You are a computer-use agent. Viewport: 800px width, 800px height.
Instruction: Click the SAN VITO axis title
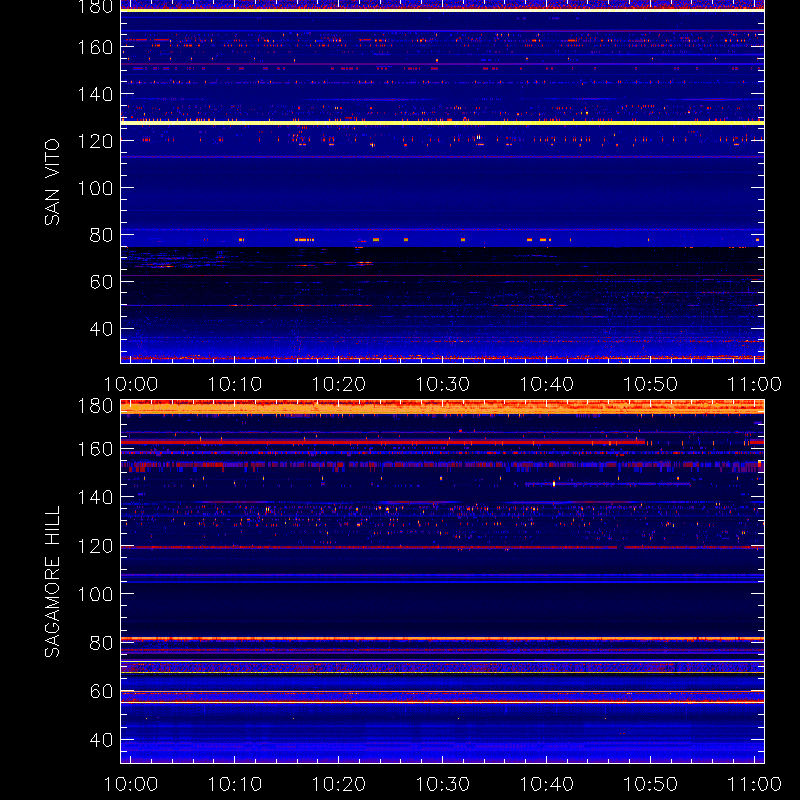click(52, 182)
